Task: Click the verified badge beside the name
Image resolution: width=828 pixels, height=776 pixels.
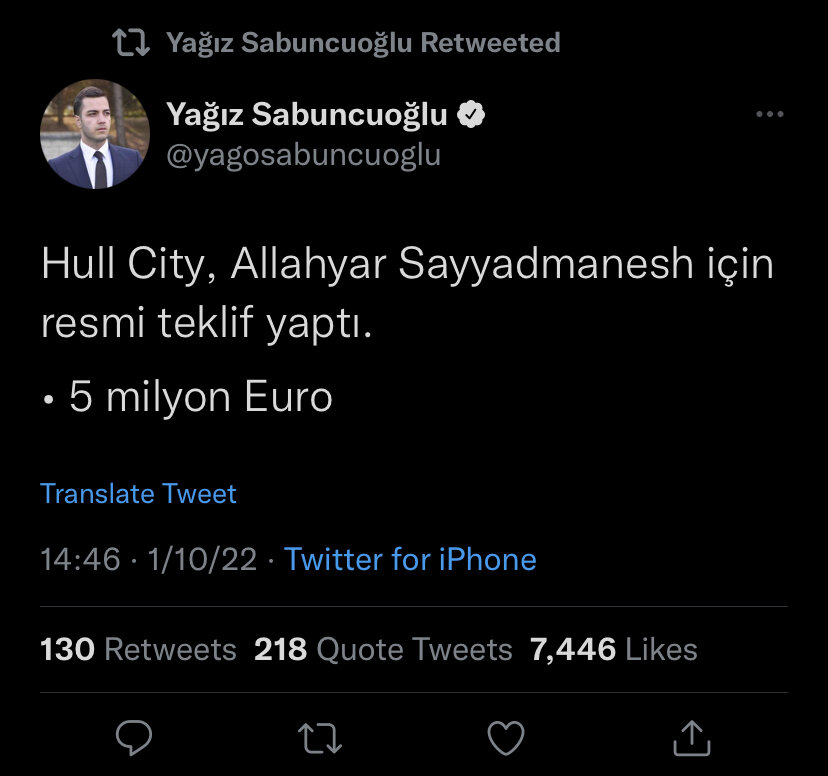Action: pos(471,116)
